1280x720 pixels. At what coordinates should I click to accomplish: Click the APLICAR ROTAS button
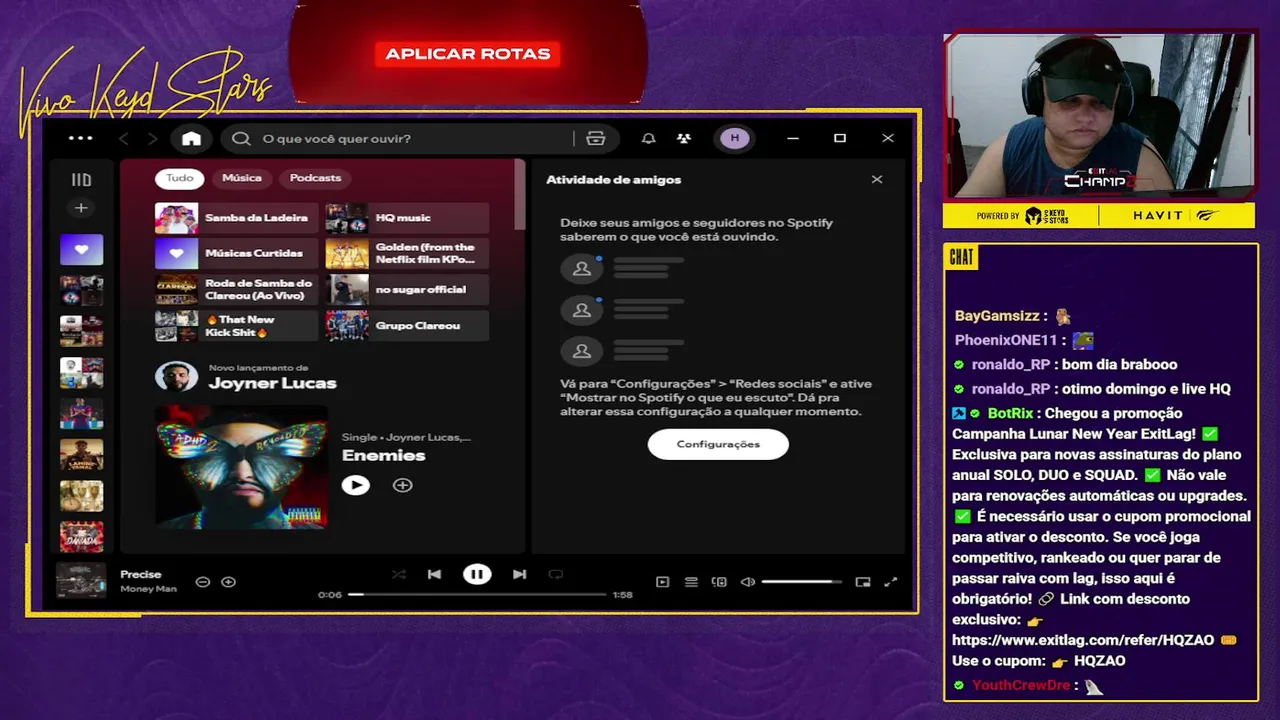pyautogui.click(x=468, y=54)
